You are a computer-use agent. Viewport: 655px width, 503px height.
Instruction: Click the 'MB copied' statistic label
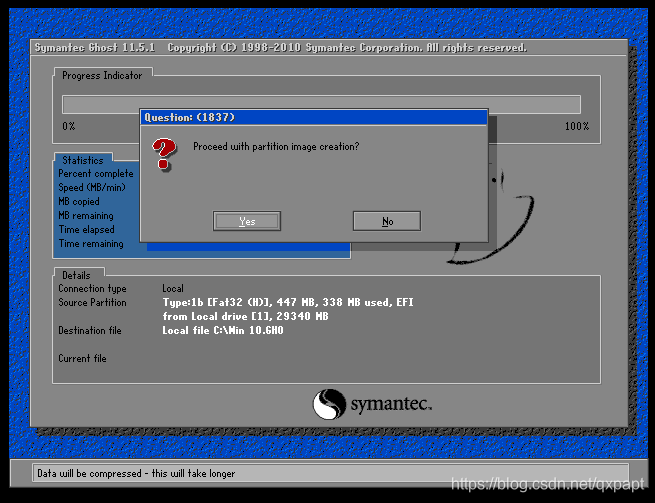pos(79,202)
